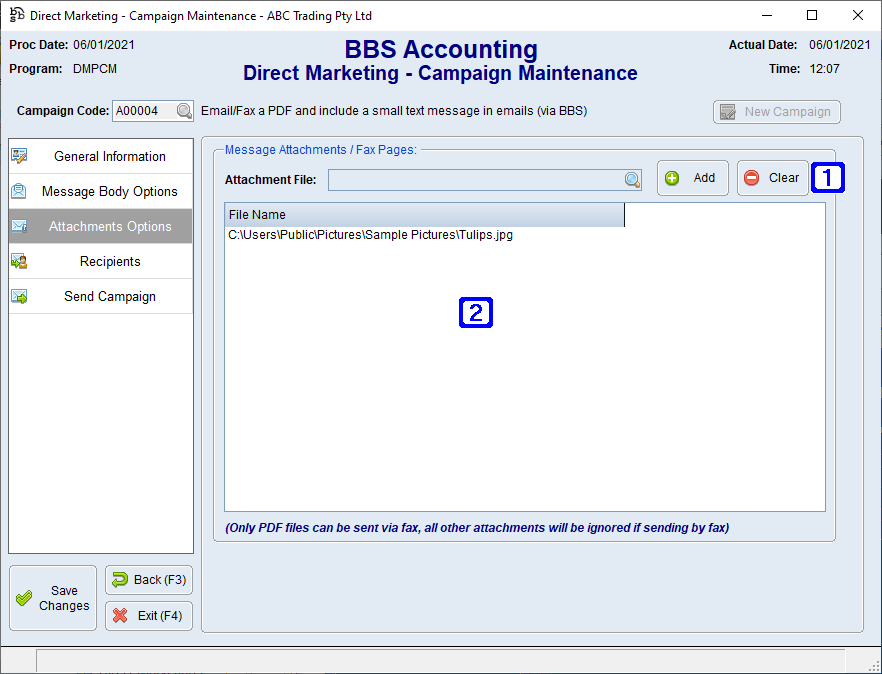
Task: Click the red minus Clear icon
Action: coord(753,177)
